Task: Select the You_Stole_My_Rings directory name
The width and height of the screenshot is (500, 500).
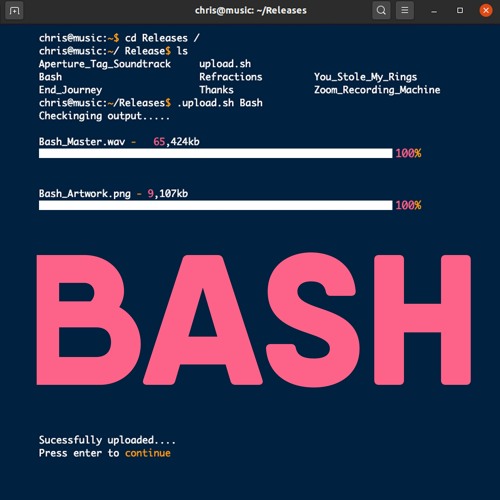Action: coord(365,77)
